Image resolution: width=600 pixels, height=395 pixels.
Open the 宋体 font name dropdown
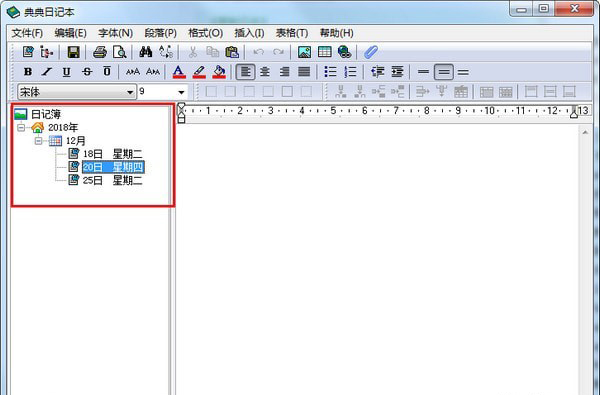[130, 92]
